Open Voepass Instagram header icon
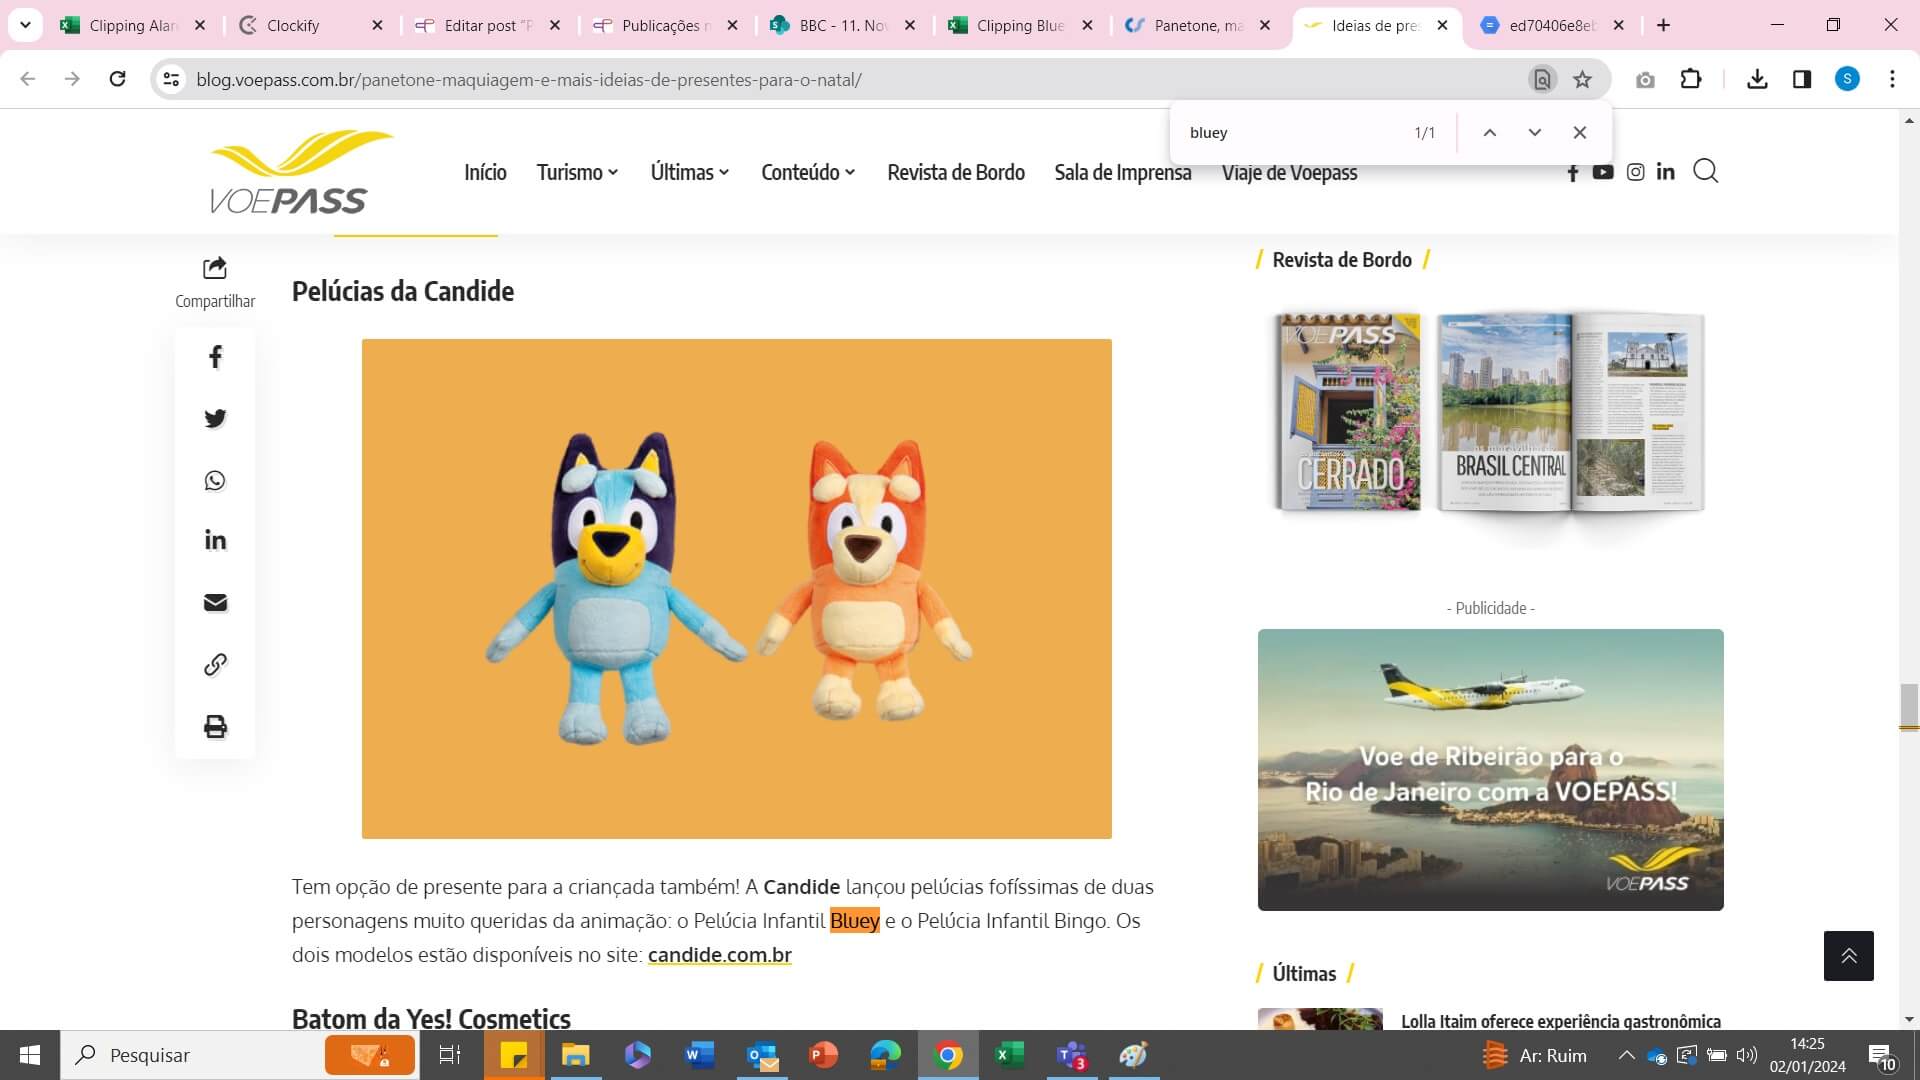Image resolution: width=1920 pixels, height=1080 pixels. pyautogui.click(x=1635, y=172)
